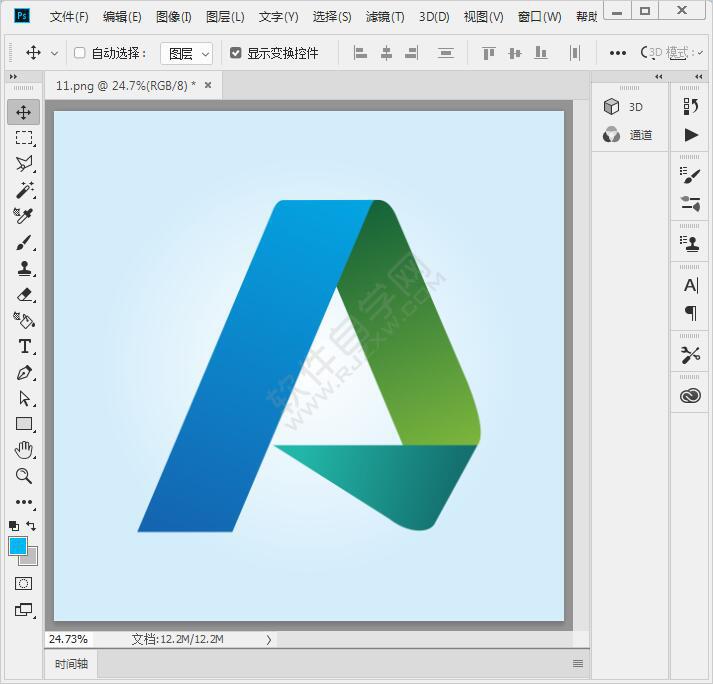
Task: Toggle Quick Mask mode
Action: [x=24, y=583]
